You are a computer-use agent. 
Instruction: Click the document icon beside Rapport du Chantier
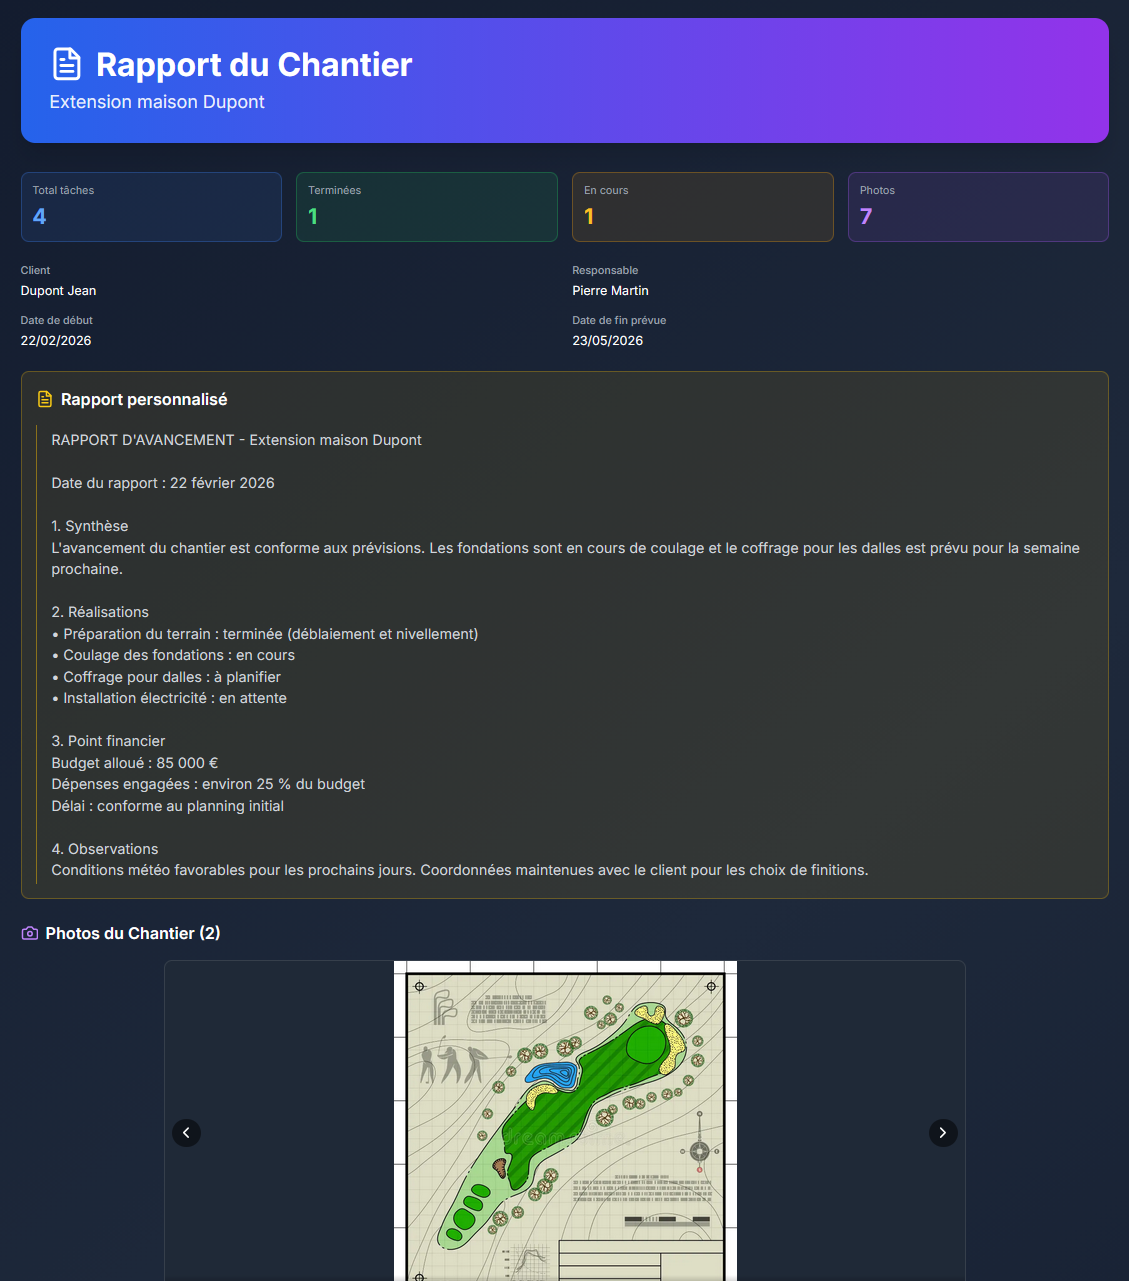[x=66, y=64]
